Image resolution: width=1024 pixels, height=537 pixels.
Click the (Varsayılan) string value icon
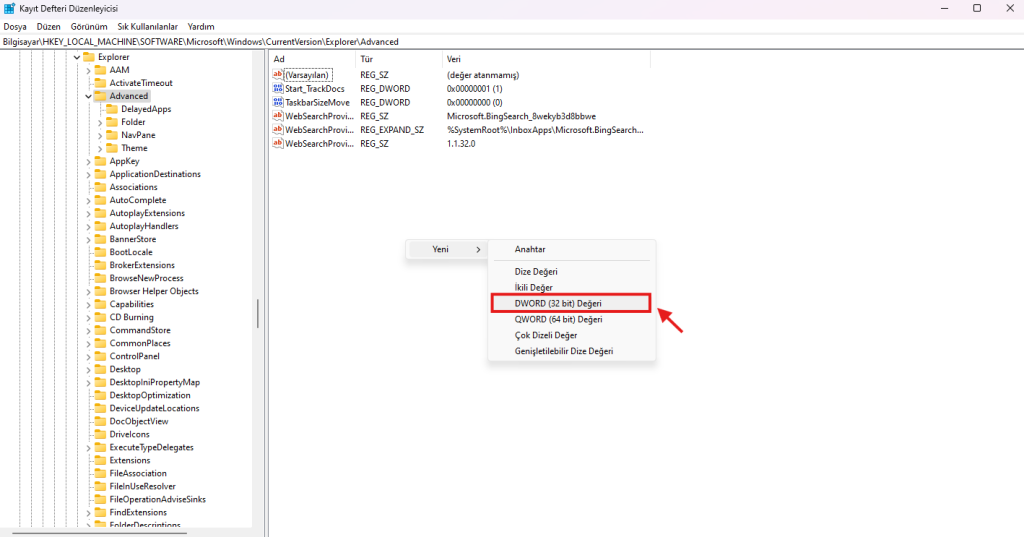[x=278, y=75]
